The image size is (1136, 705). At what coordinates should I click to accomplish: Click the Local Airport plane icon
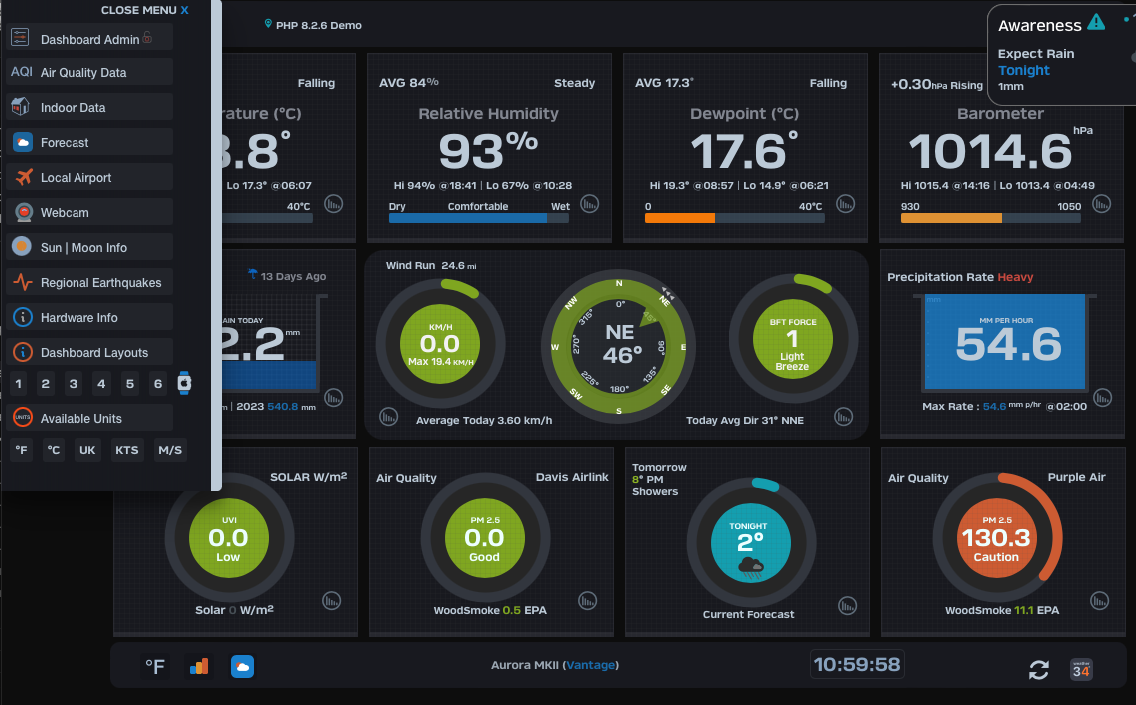click(x=22, y=177)
